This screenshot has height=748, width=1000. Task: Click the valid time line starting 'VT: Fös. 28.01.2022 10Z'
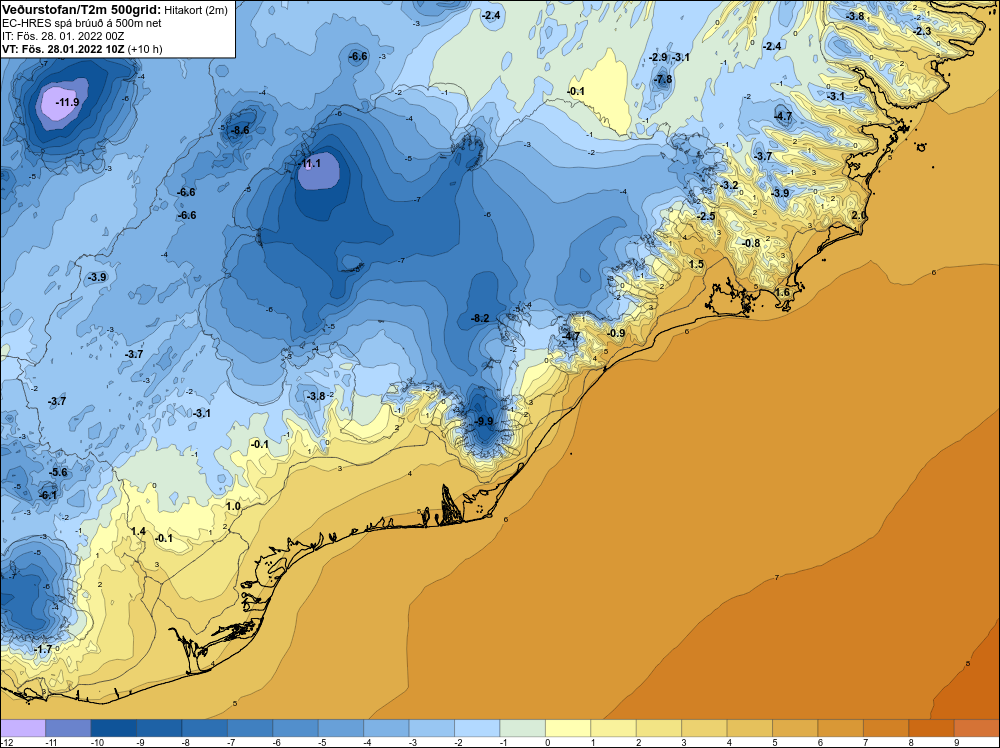[x=82, y=49]
